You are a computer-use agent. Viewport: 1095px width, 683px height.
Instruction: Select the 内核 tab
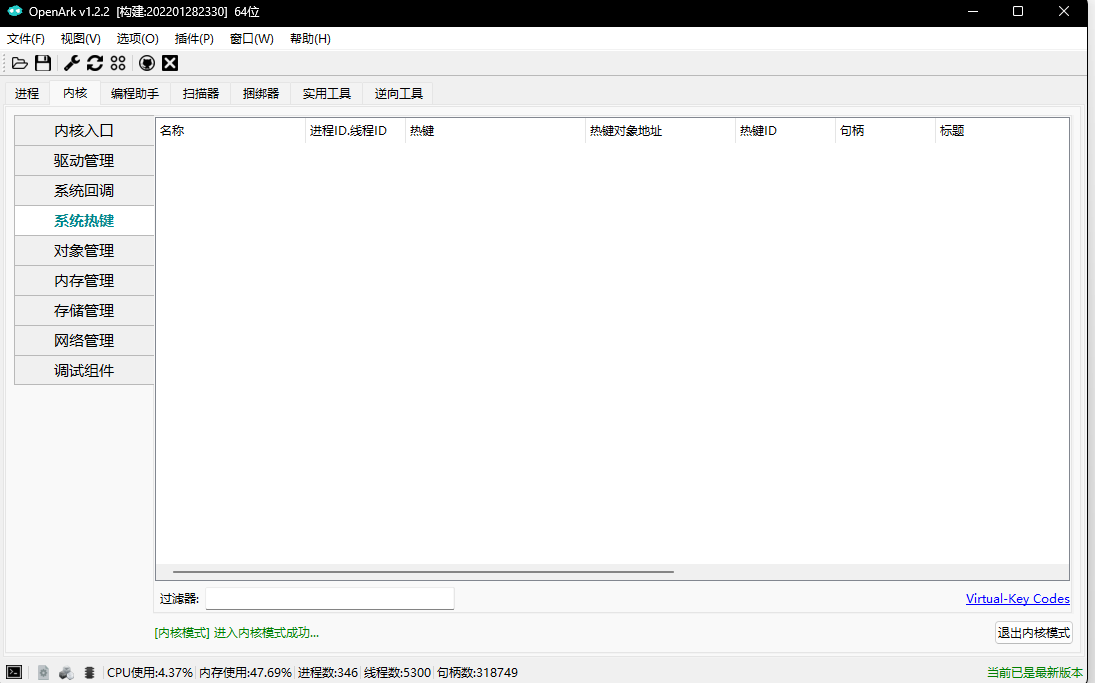75,93
